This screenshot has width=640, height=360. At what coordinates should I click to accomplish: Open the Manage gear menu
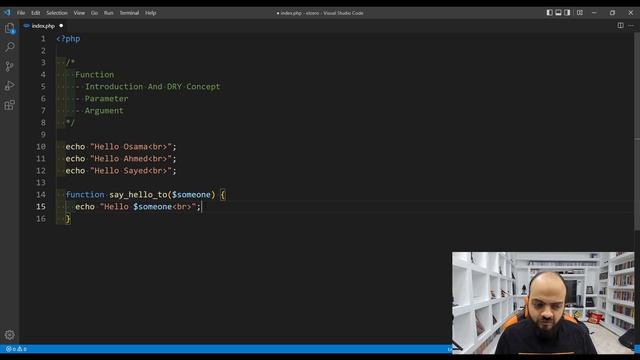(10, 335)
